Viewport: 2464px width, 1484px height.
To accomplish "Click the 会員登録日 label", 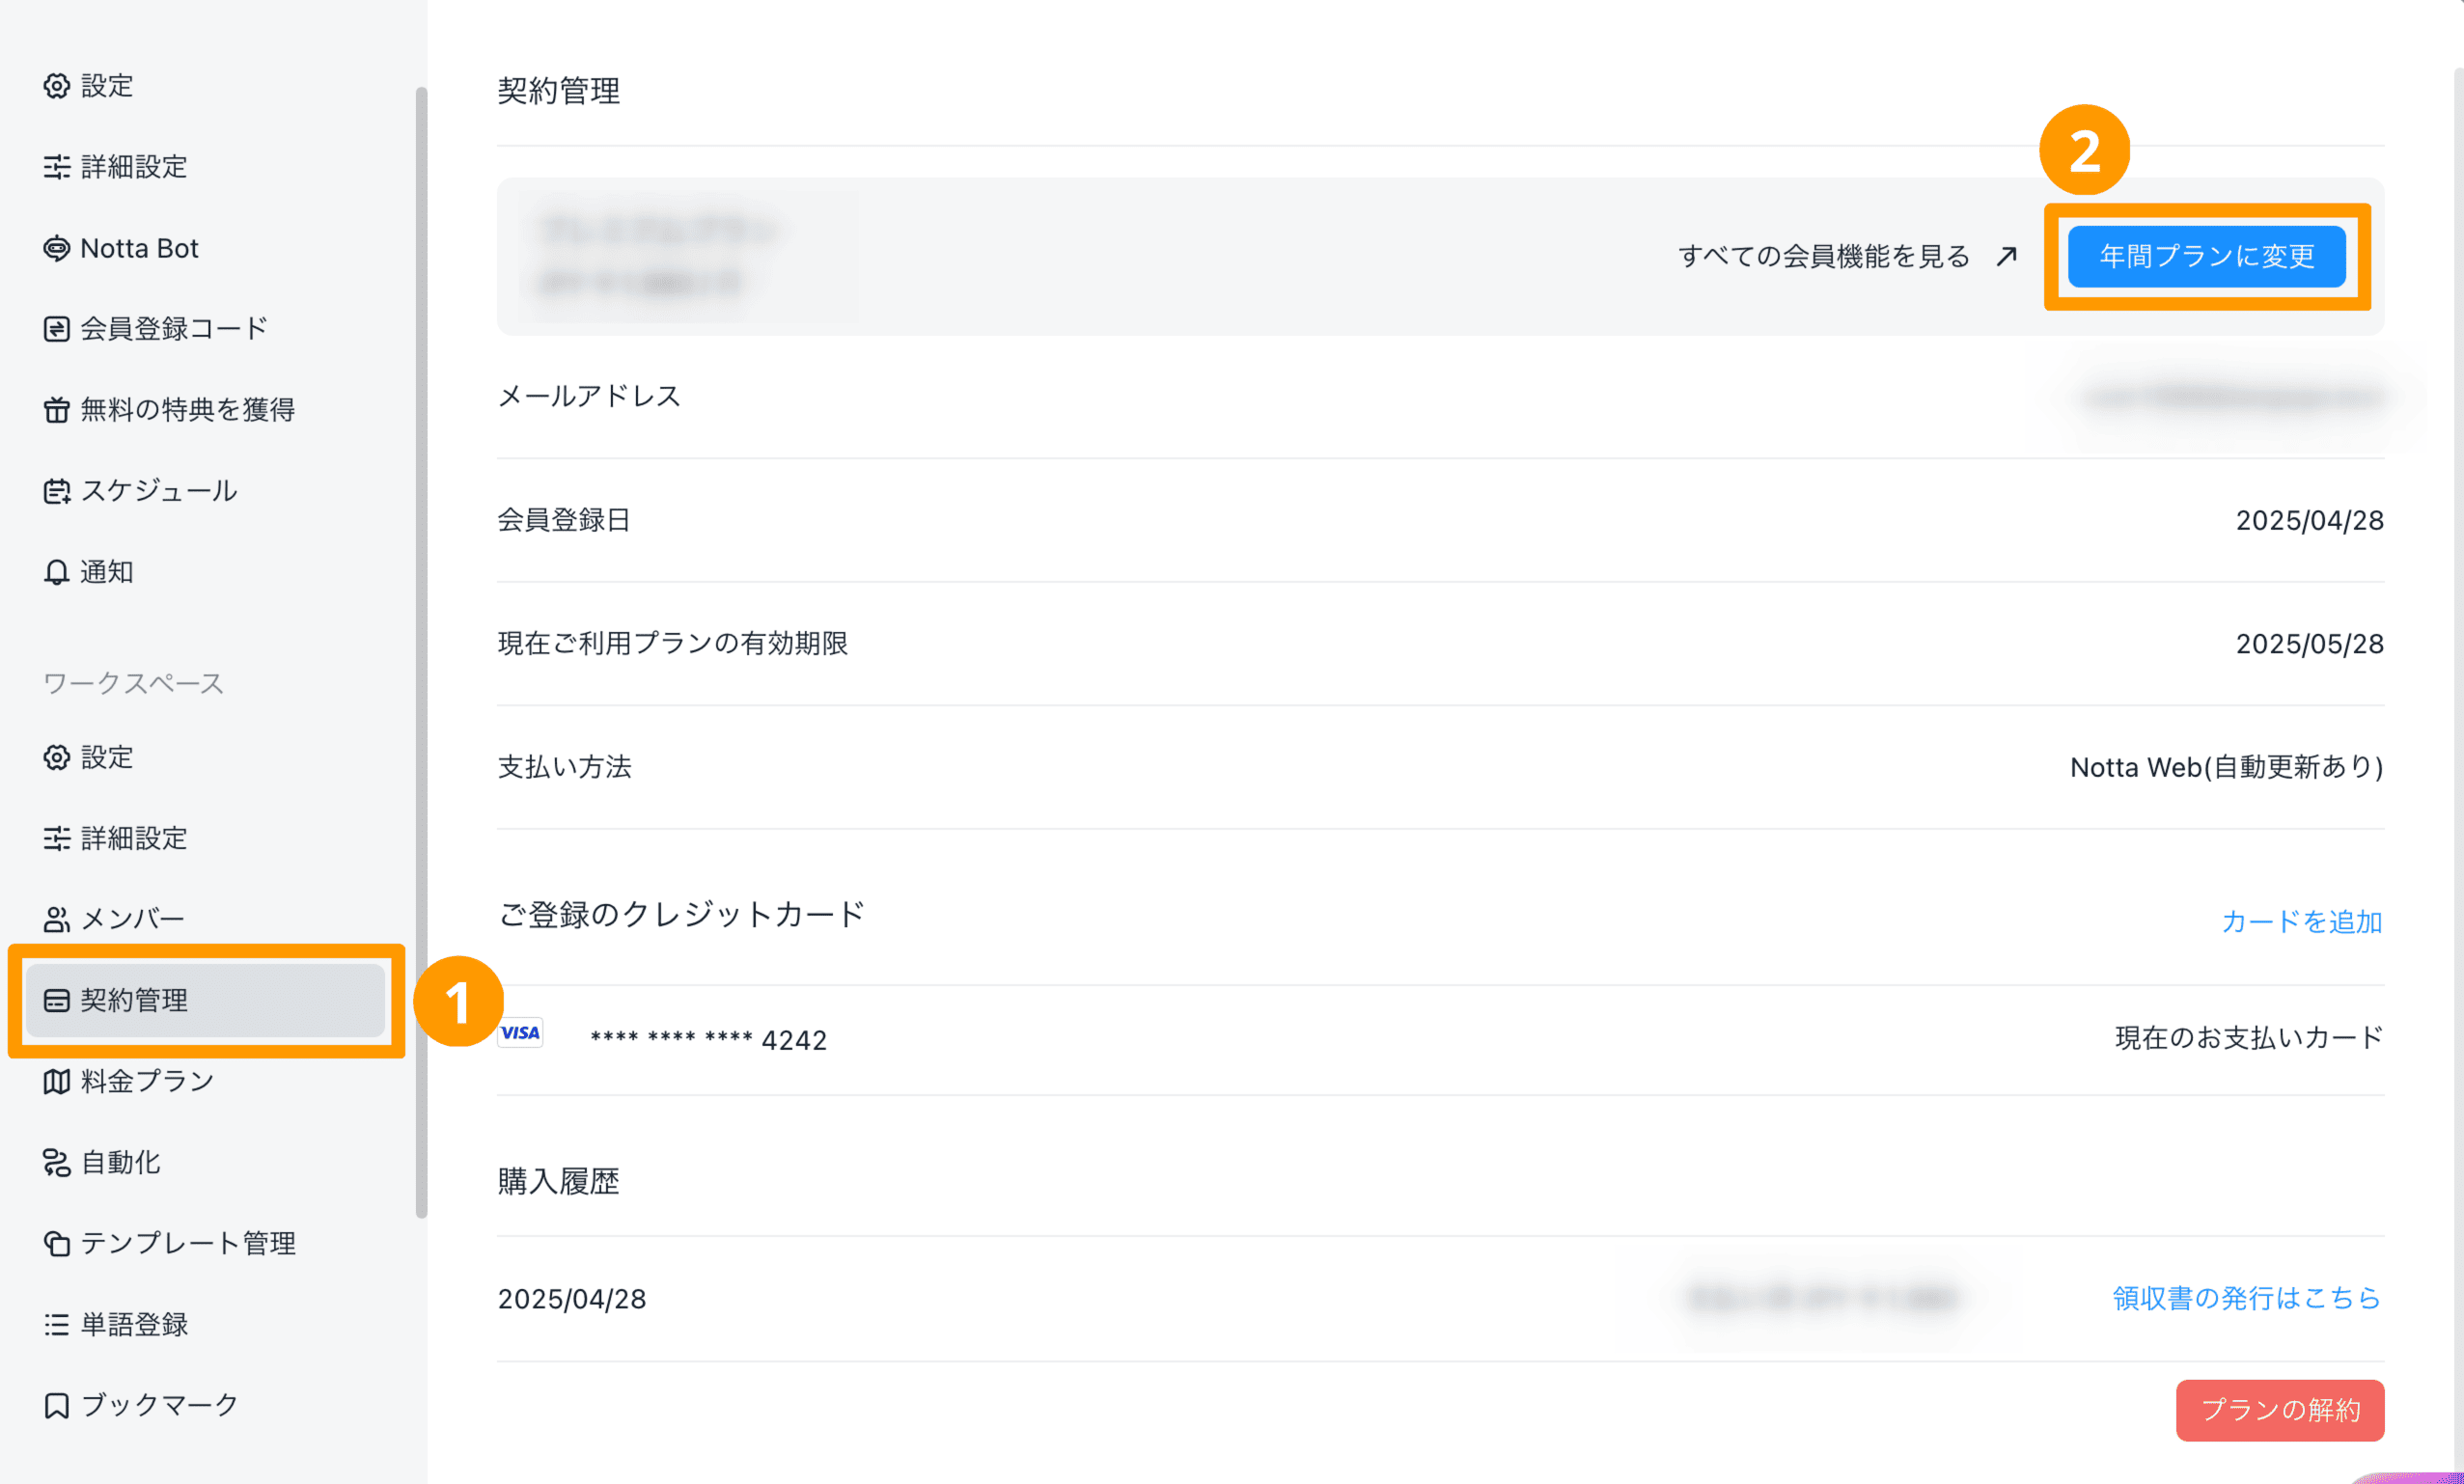I will [x=564, y=520].
